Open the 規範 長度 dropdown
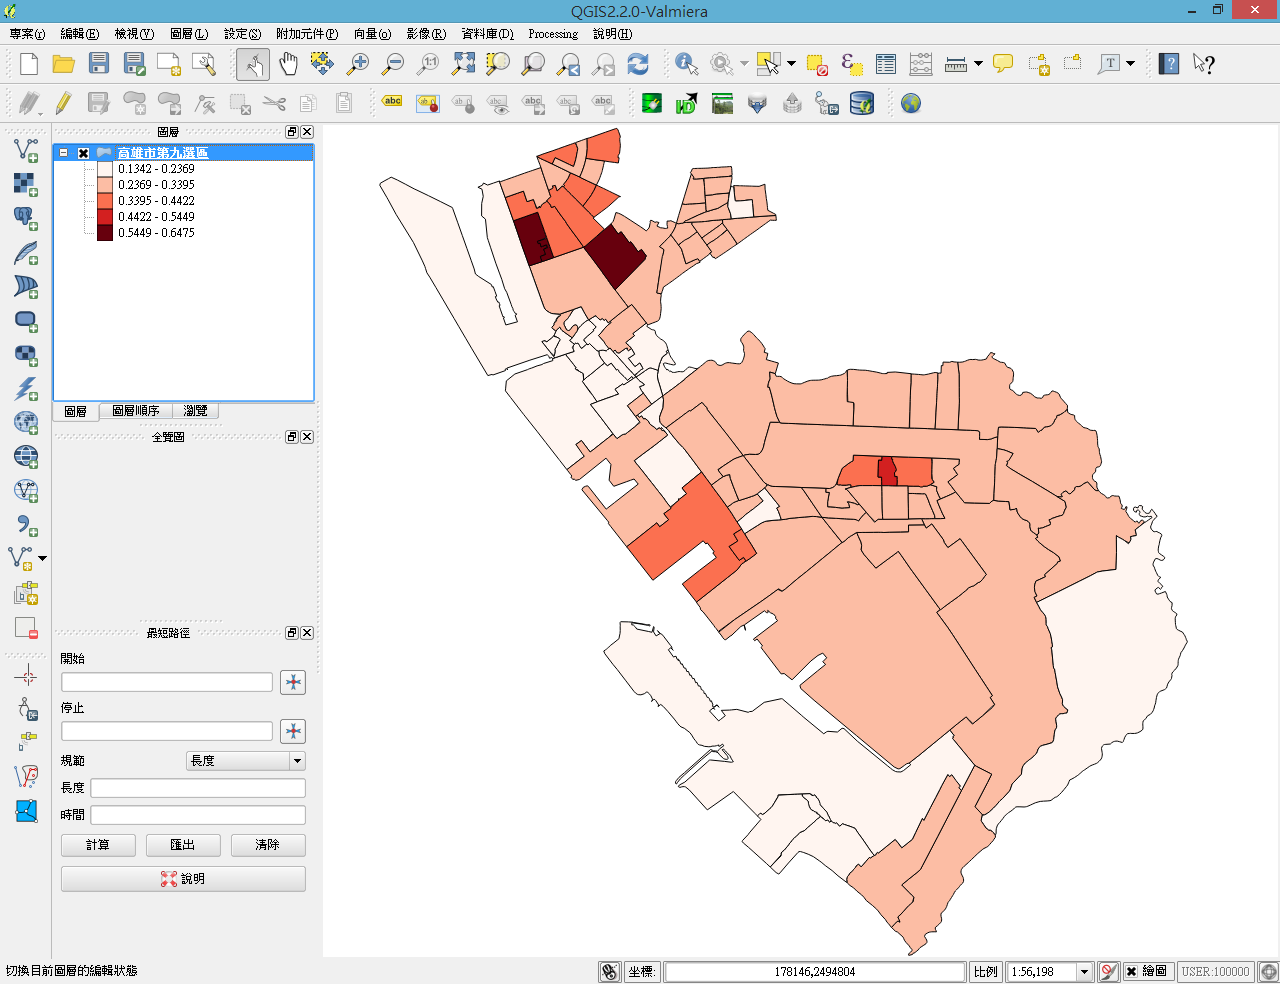1280x984 pixels. point(245,761)
